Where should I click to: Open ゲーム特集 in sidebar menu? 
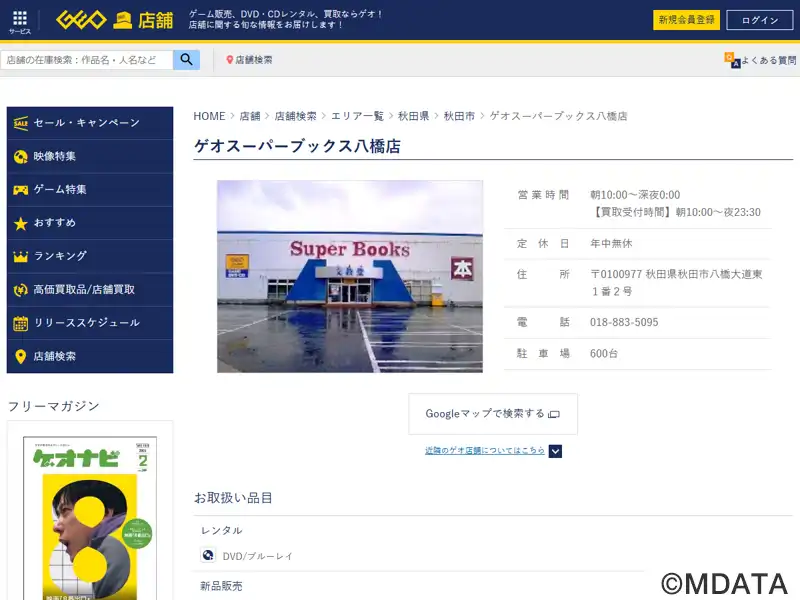point(90,190)
